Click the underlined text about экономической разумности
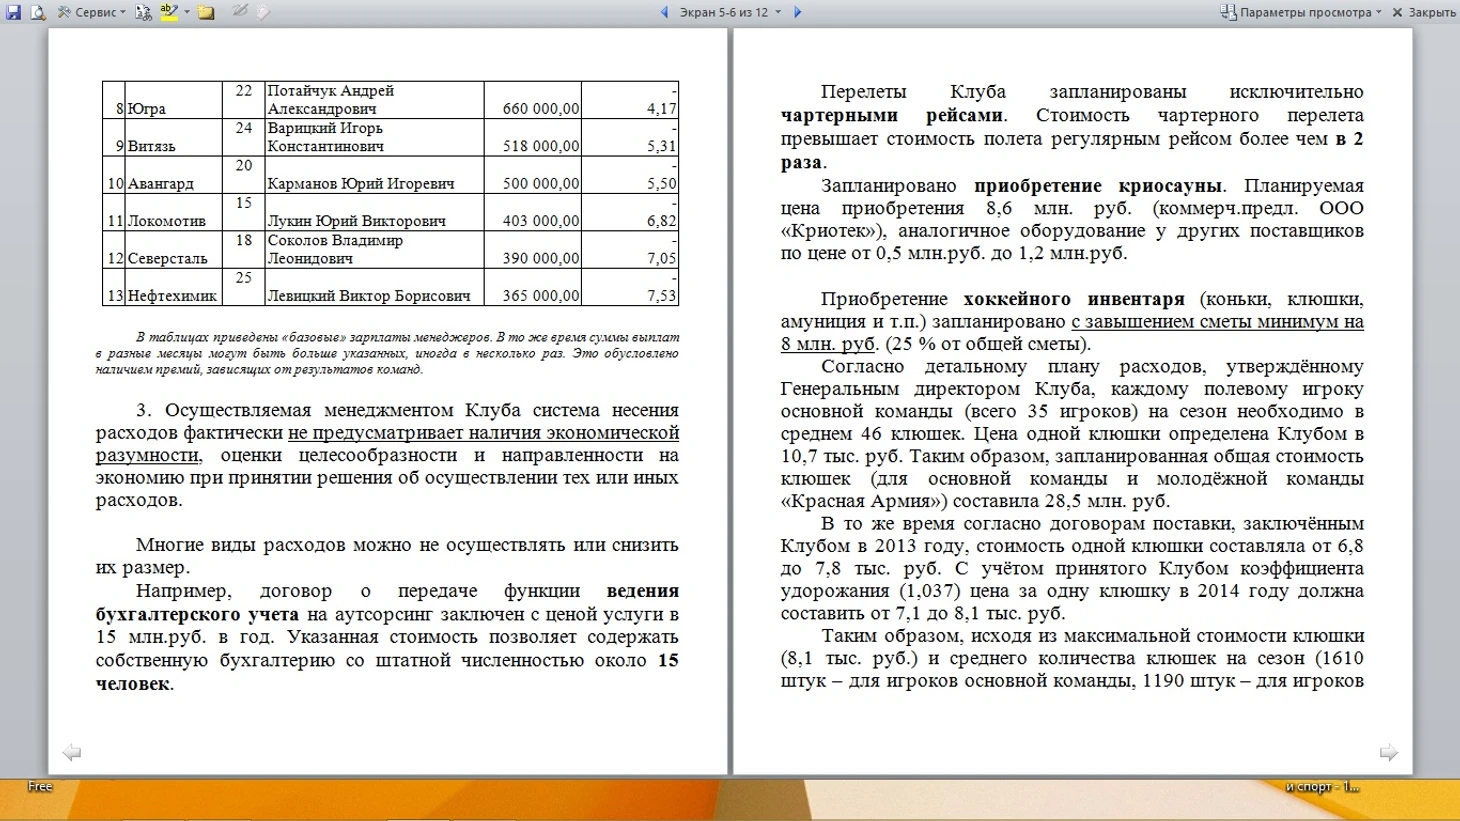 (483, 433)
